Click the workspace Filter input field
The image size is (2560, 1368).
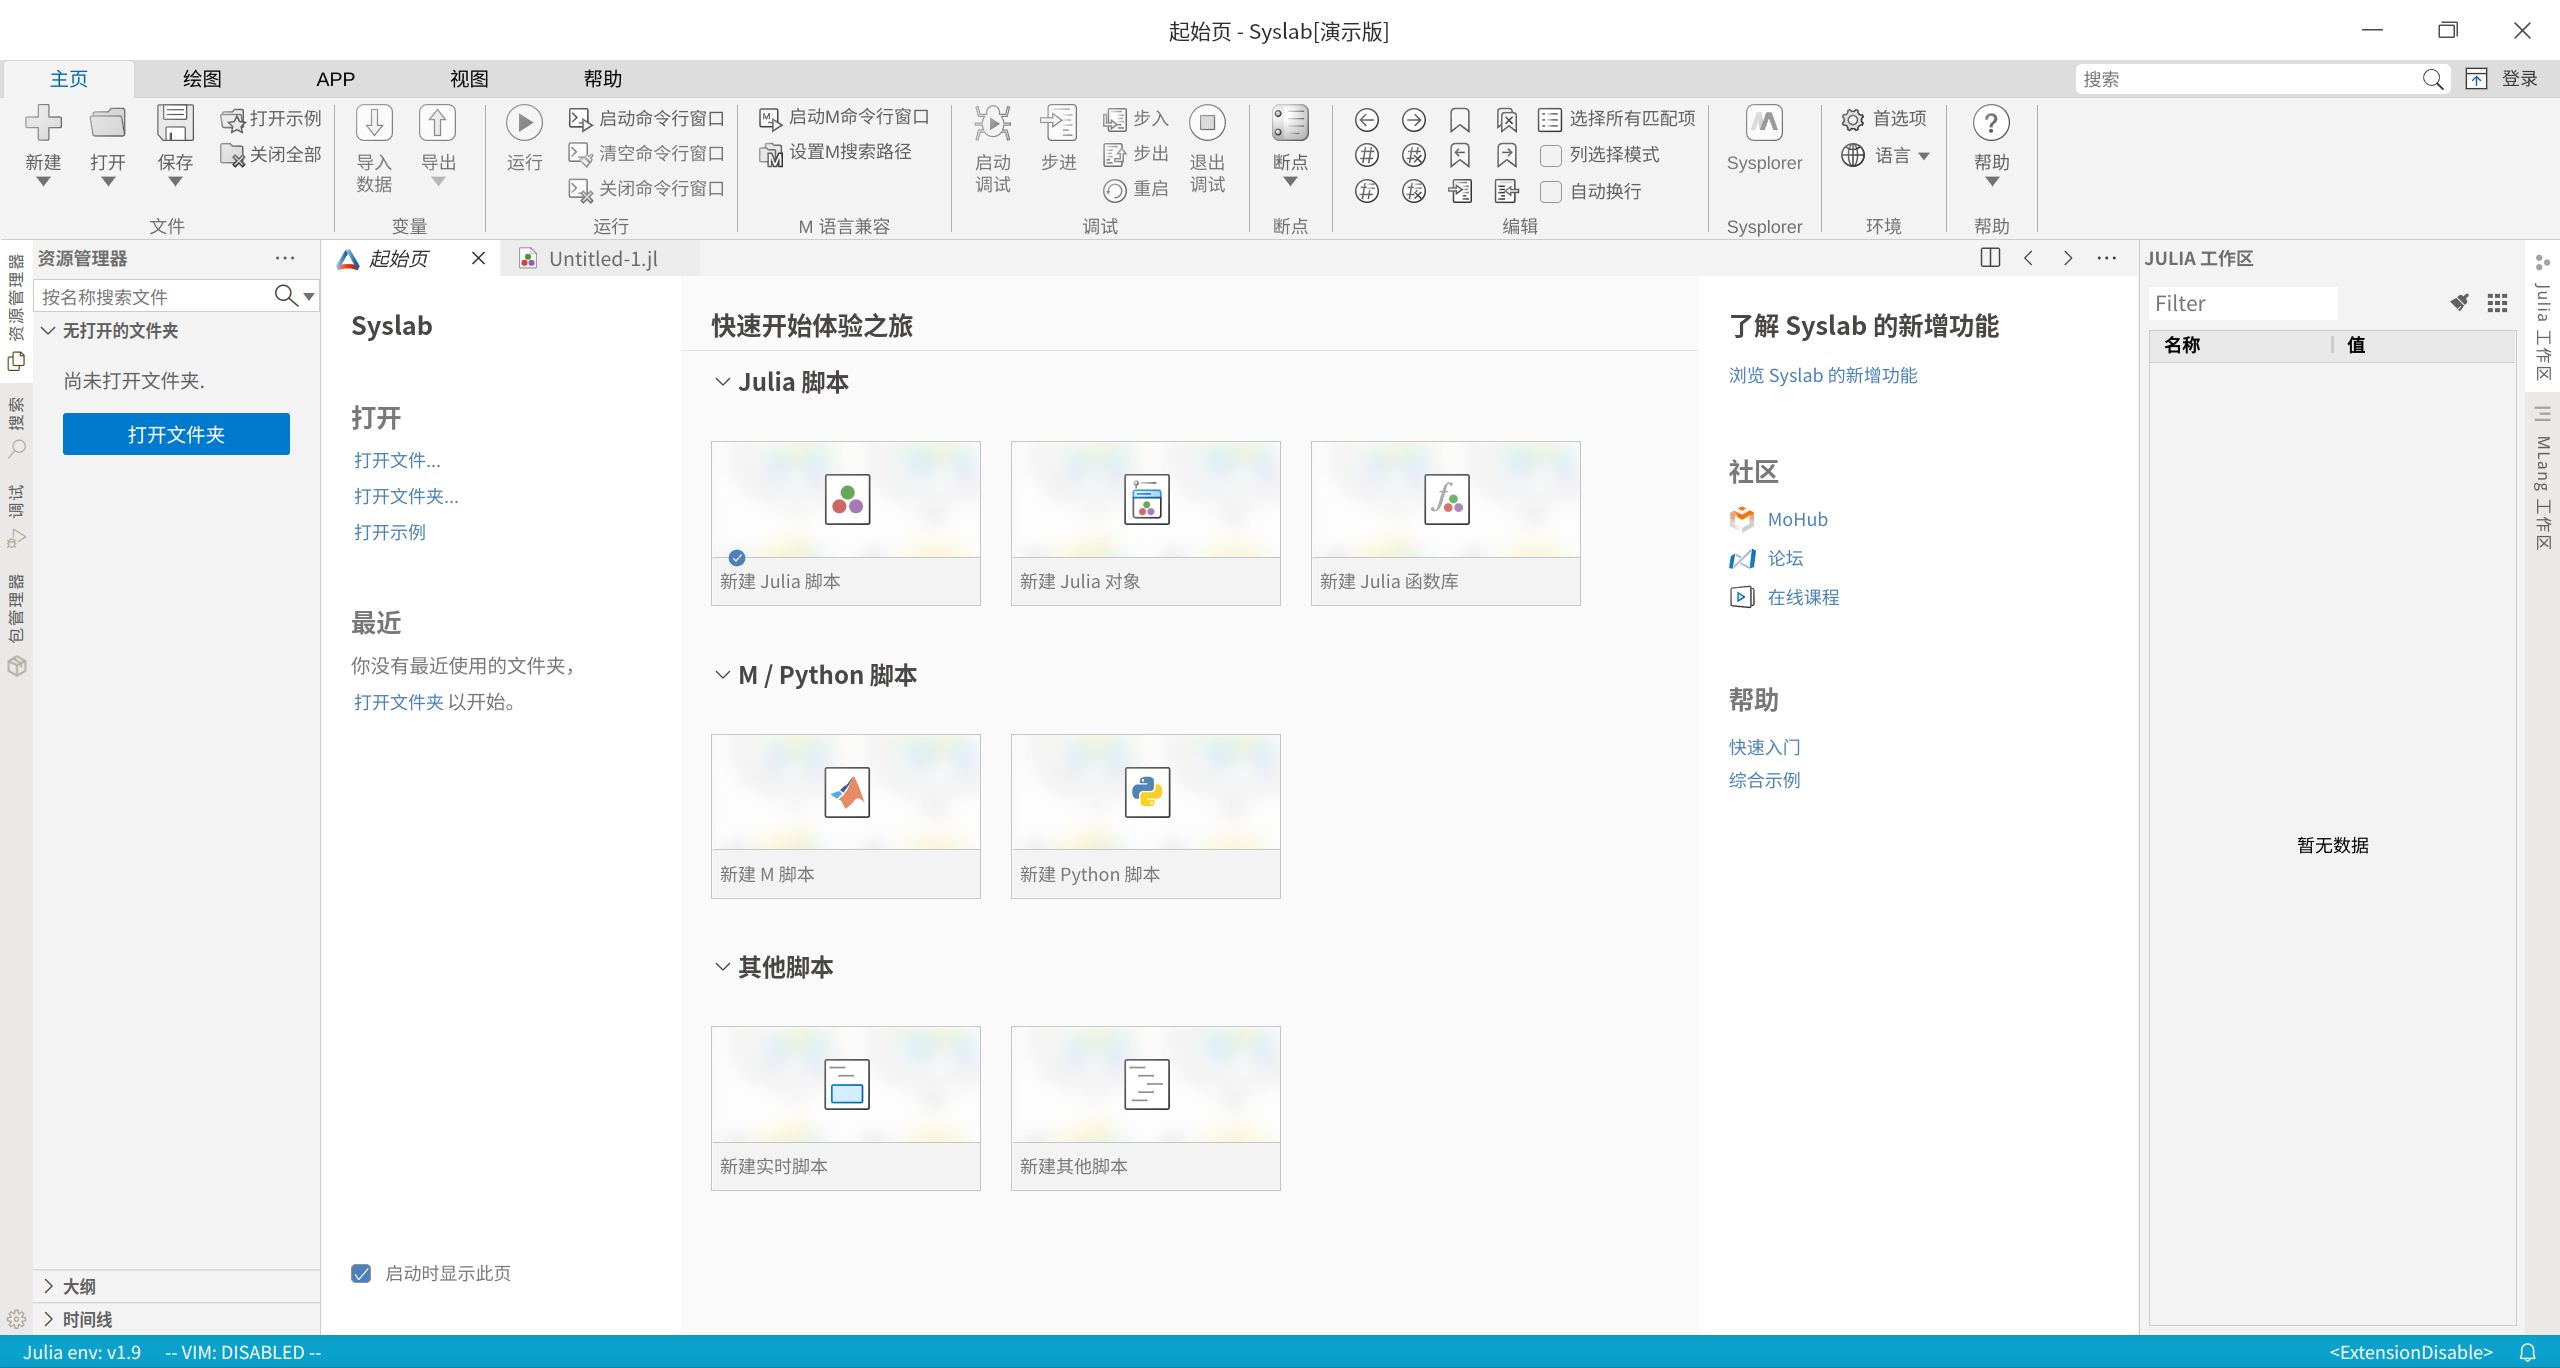(2242, 303)
